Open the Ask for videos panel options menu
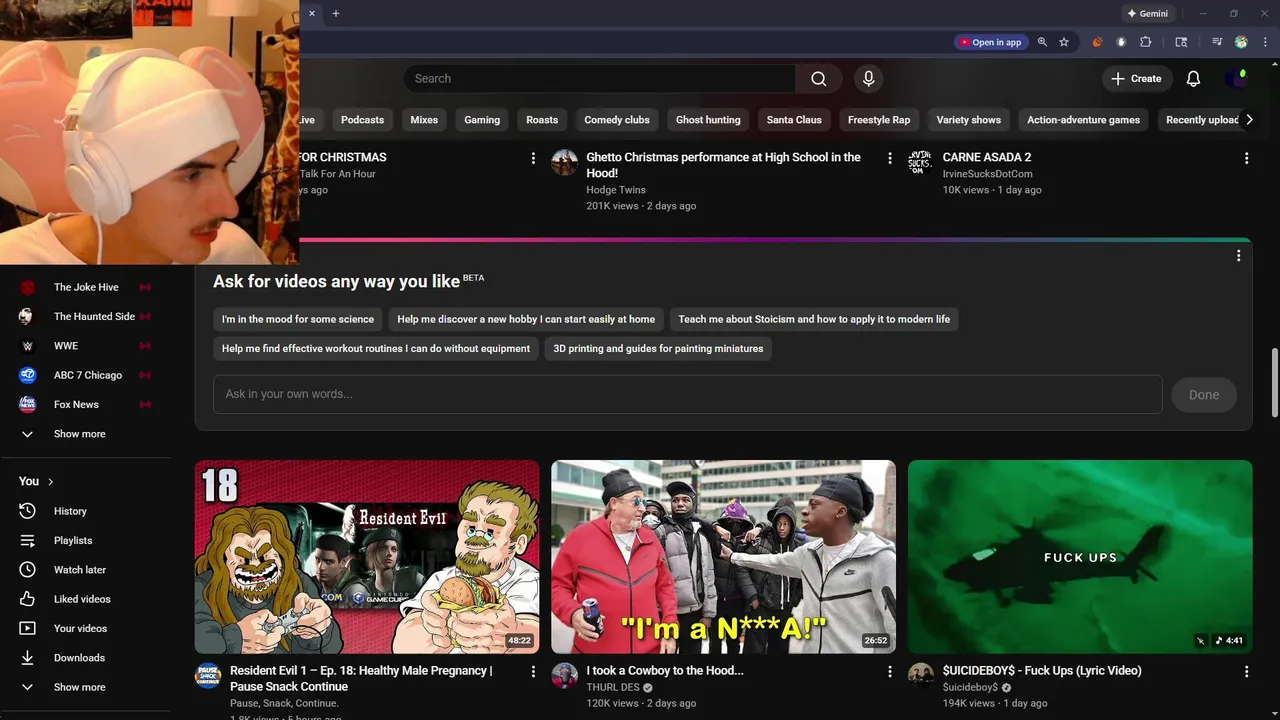 1238,256
